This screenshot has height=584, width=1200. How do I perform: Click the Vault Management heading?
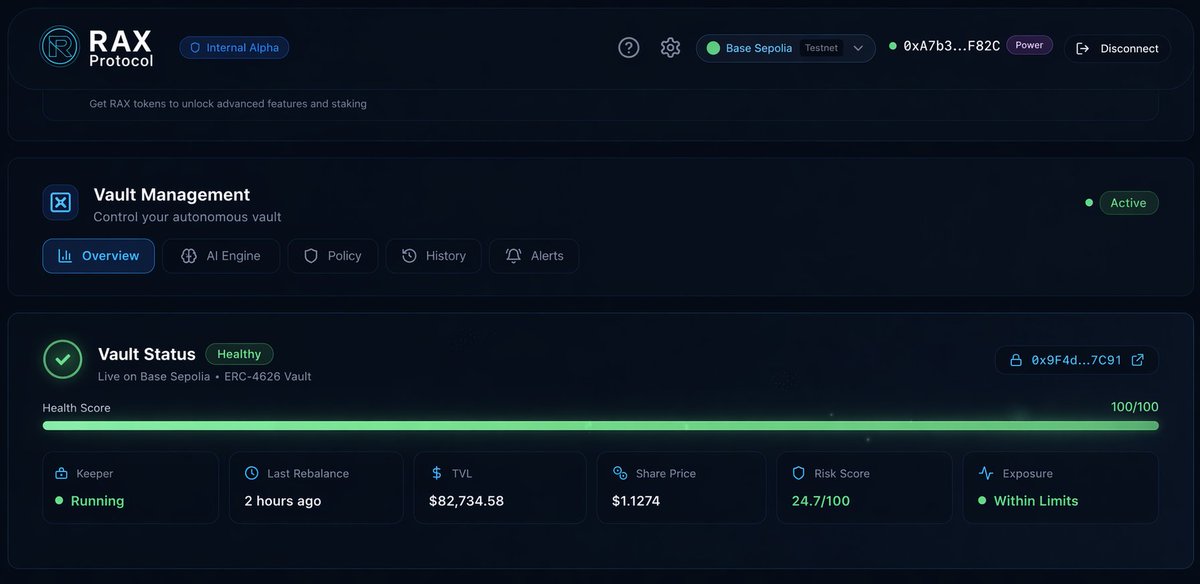(172, 194)
